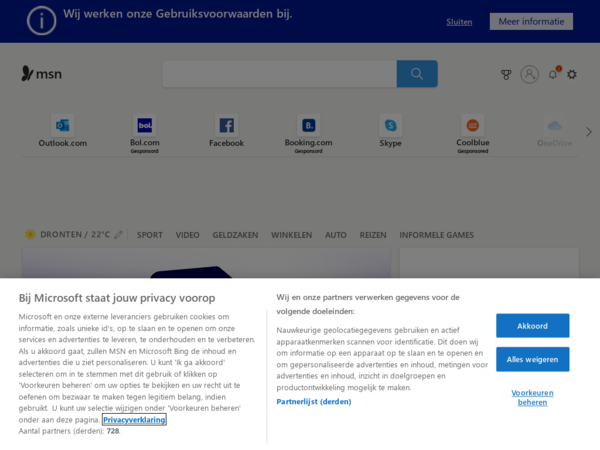Click the 'Wij werken onze Gebruiksvoorwaarden bij.' text

pyautogui.click(x=178, y=14)
